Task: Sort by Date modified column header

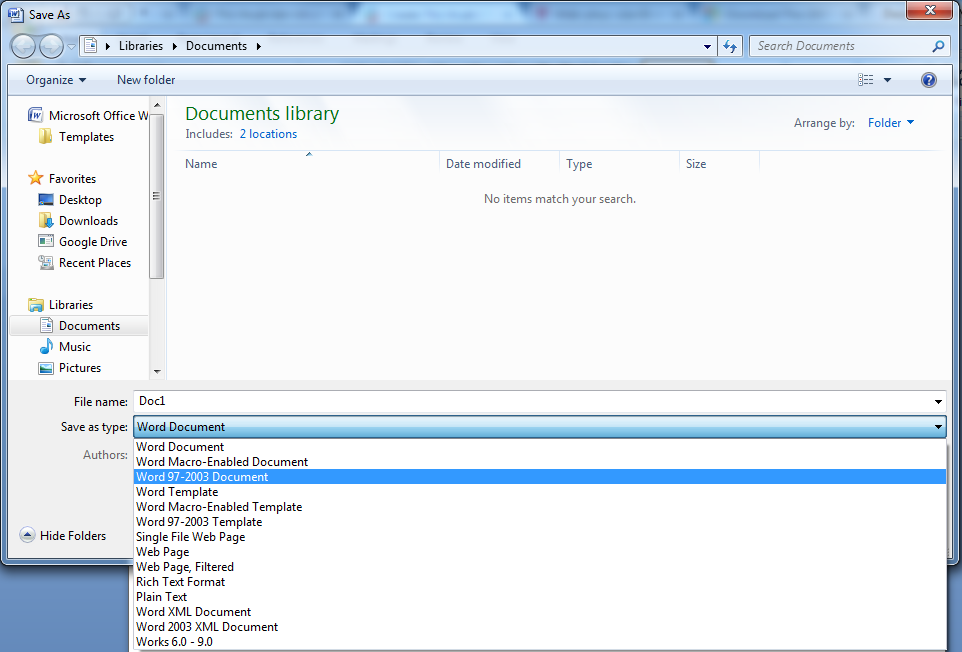Action: 483,164
